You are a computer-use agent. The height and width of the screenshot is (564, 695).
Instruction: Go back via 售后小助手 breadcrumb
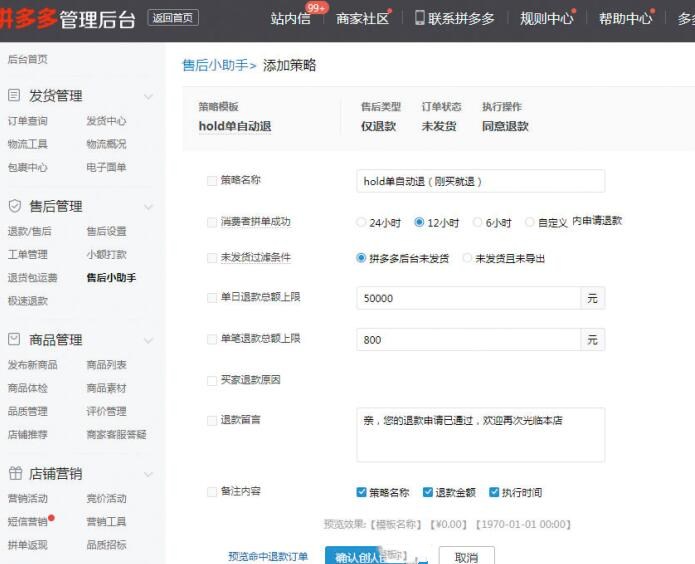(x=215, y=65)
